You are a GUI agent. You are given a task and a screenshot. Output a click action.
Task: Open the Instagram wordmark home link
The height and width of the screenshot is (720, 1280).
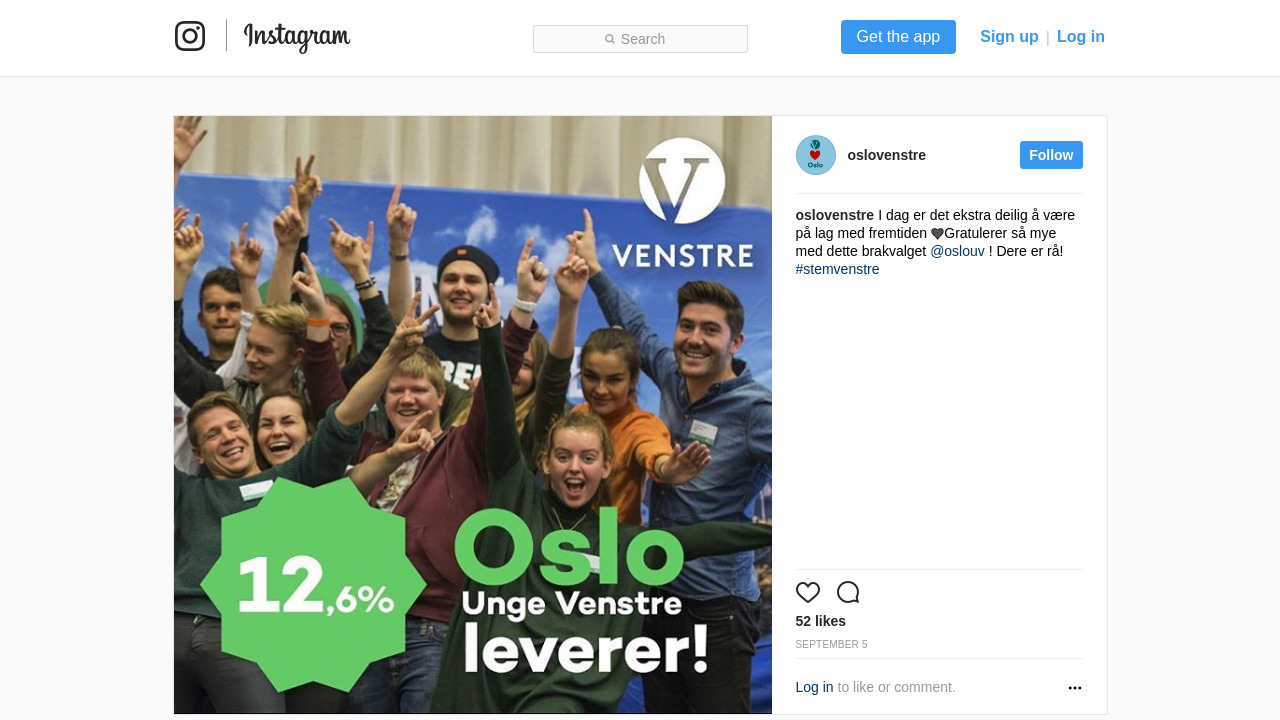pos(297,37)
